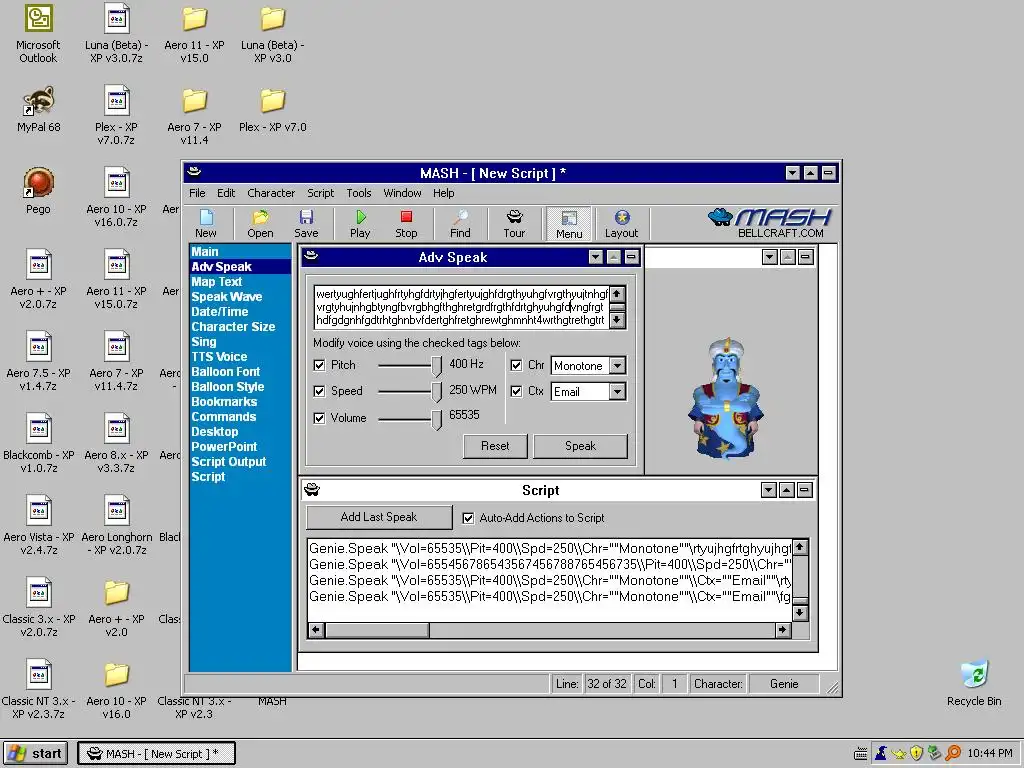The width and height of the screenshot is (1024, 768).
Task: Click character preview pane down-arrow button
Action: pos(769,257)
